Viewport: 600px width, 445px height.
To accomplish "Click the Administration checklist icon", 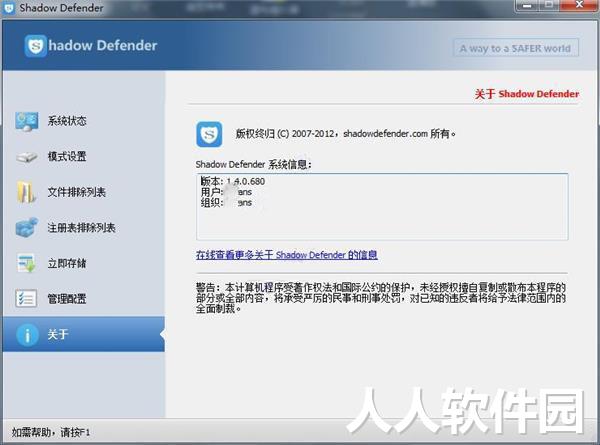I will [x=26, y=298].
